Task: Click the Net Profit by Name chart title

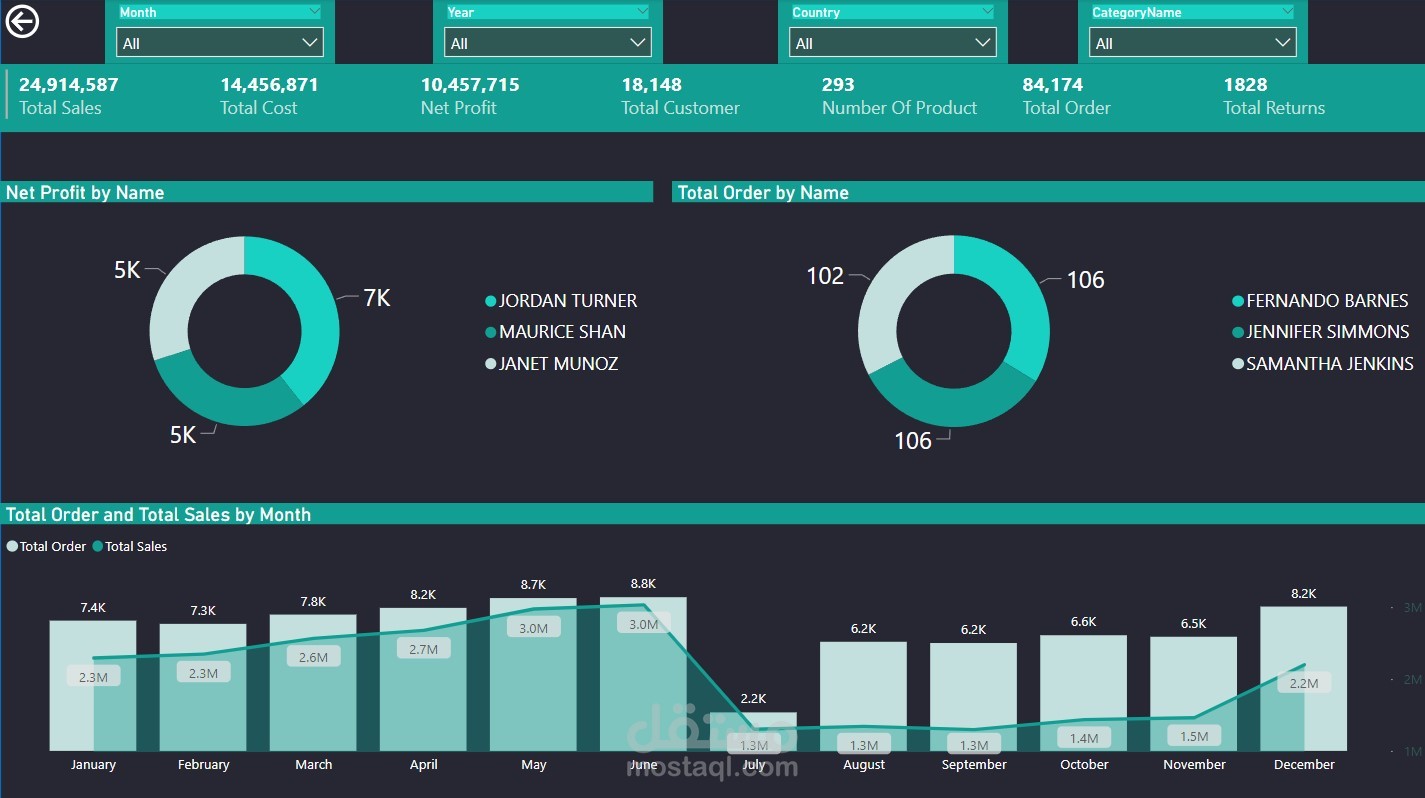Action: click(85, 192)
